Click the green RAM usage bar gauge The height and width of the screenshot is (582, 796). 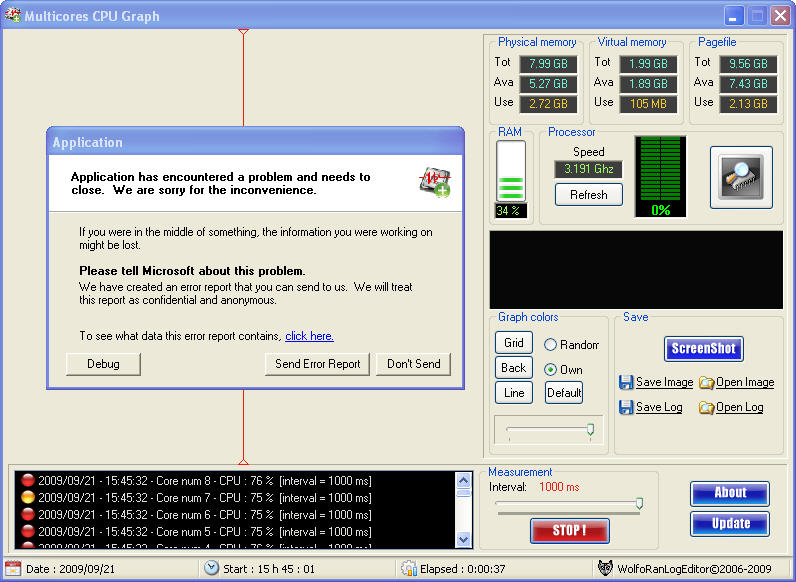click(x=510, y=171)
